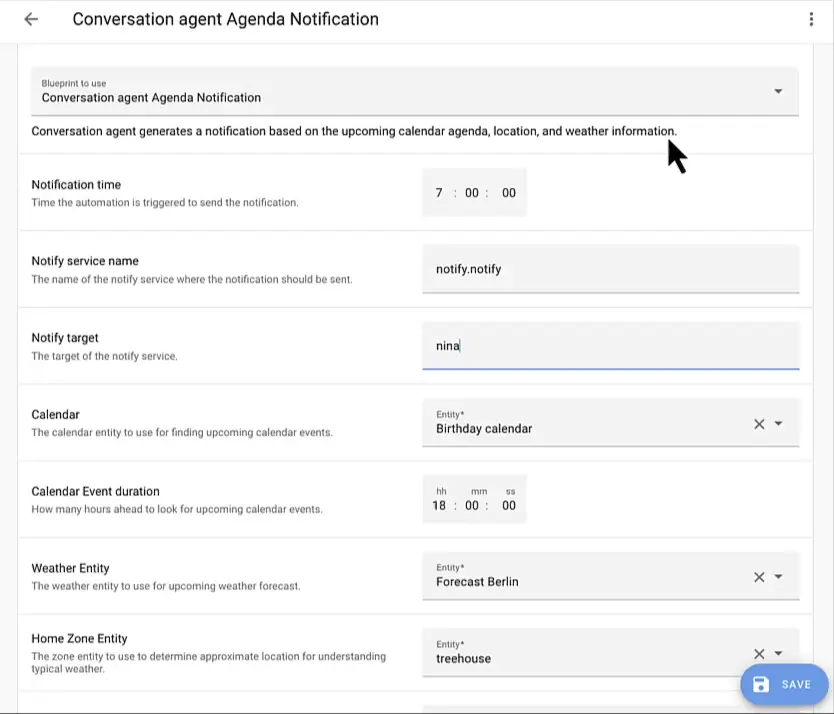Open the three-dot overflow menu
The image size is (834, 714).
(811, 19)
